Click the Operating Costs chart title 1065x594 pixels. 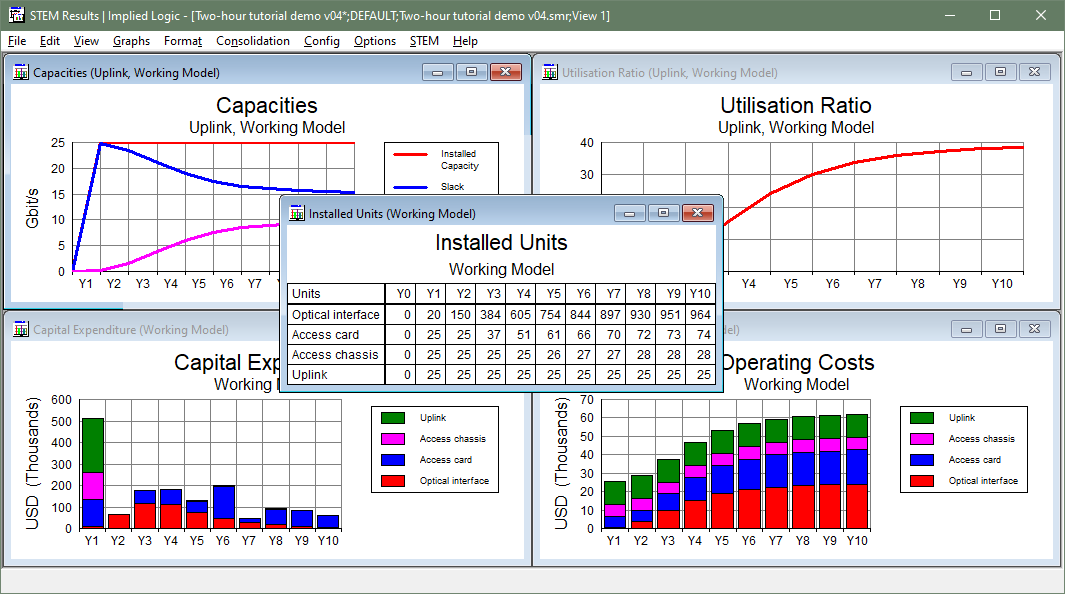click(799, 362)
